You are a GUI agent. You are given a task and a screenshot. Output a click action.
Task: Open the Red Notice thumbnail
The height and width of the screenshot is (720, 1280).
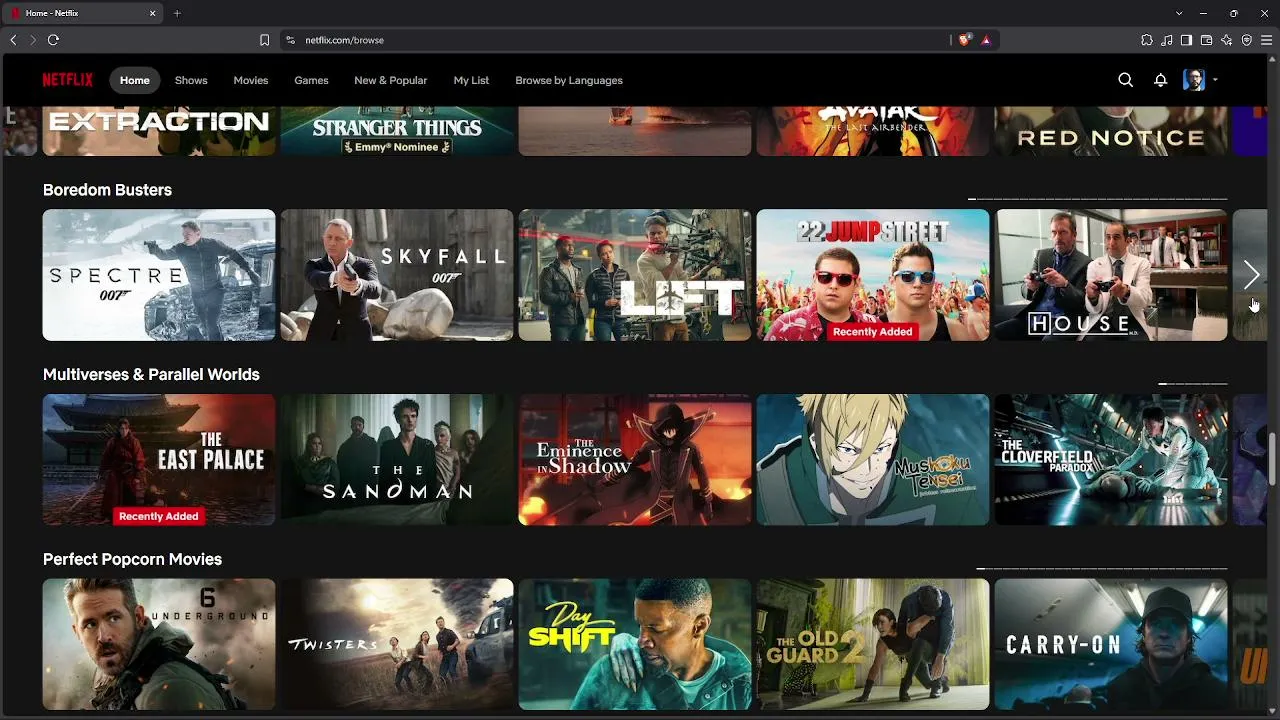coord(1111,131)
